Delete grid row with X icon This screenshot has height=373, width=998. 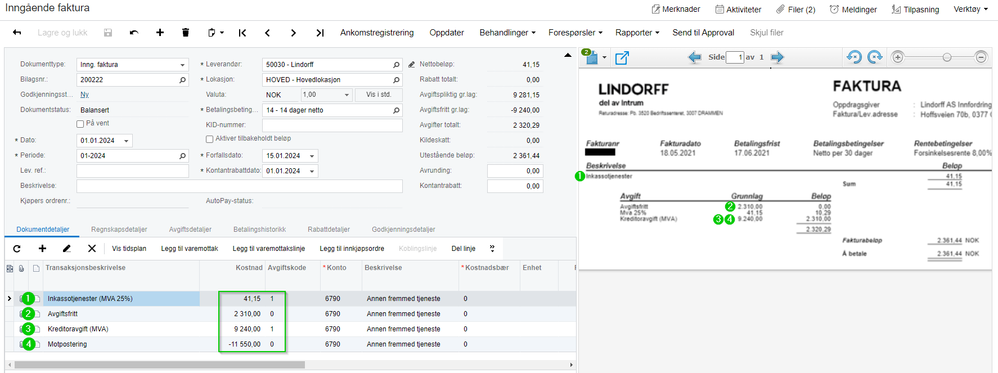91,248
